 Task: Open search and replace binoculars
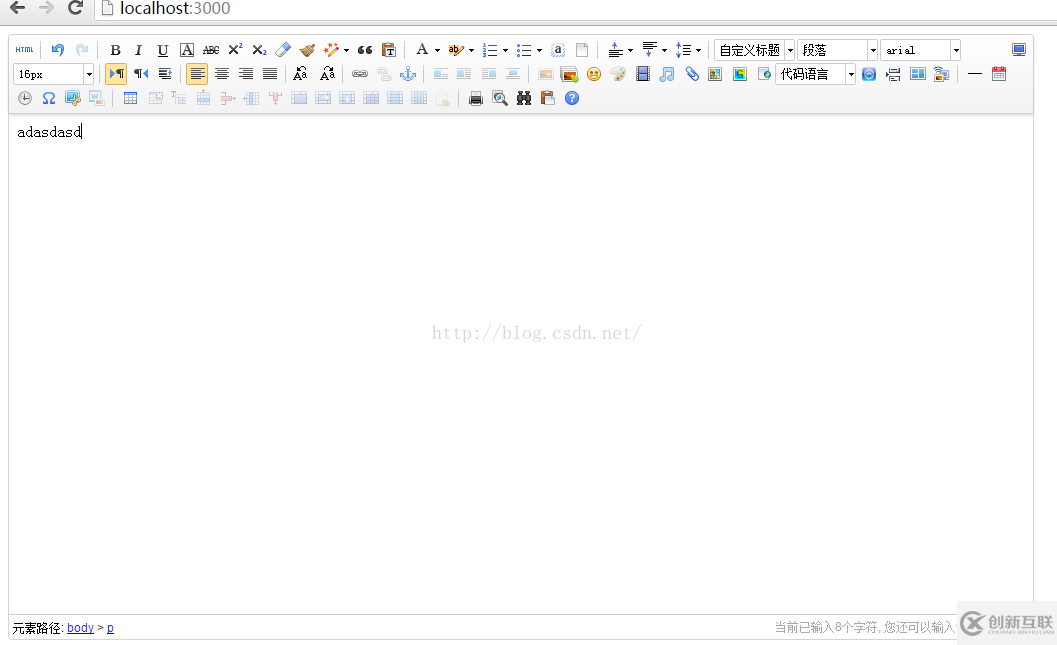pyautogui.click(x=524, y=98)
